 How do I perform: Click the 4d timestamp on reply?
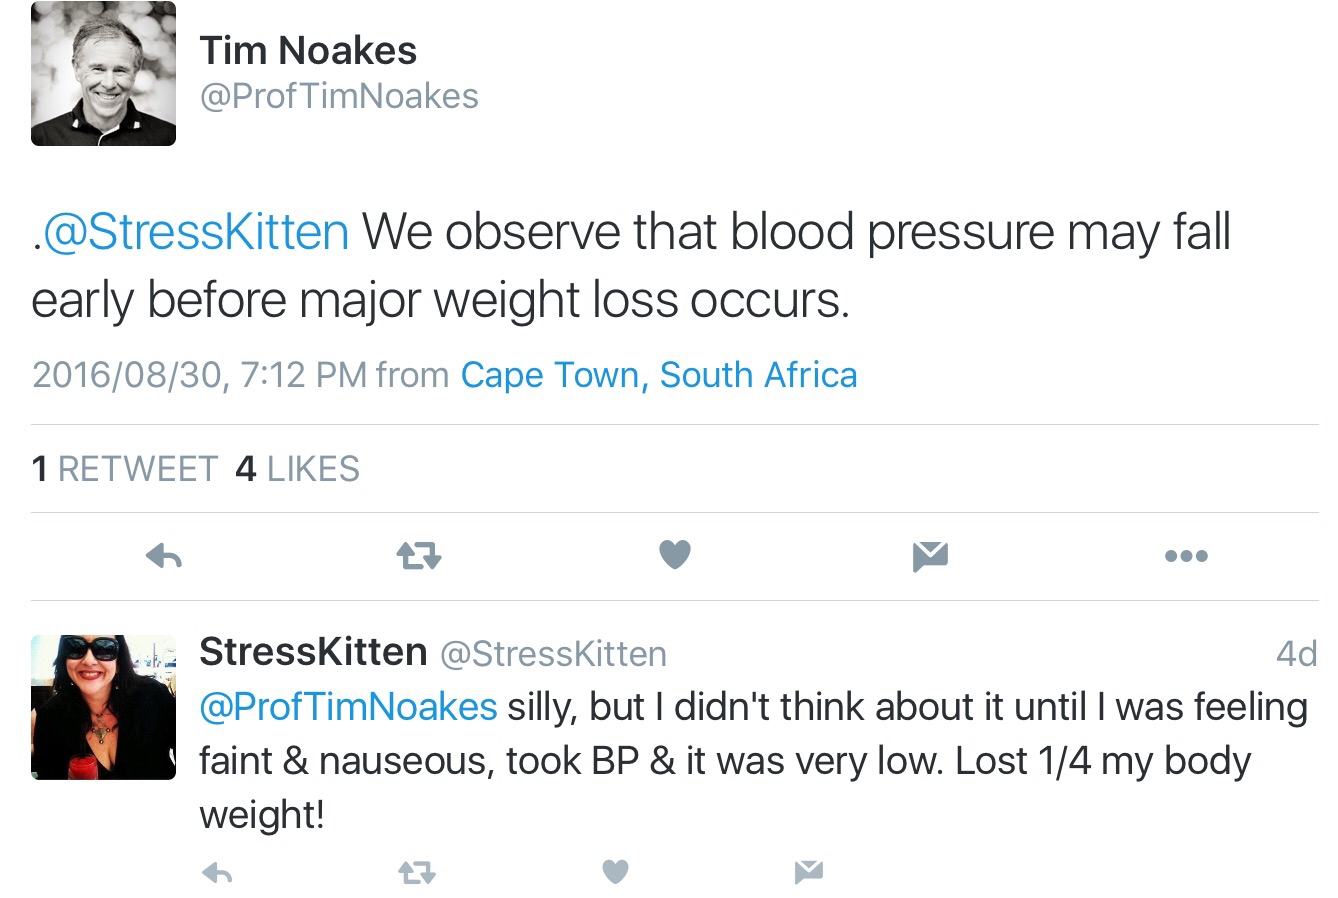(x=1296, y=654)
